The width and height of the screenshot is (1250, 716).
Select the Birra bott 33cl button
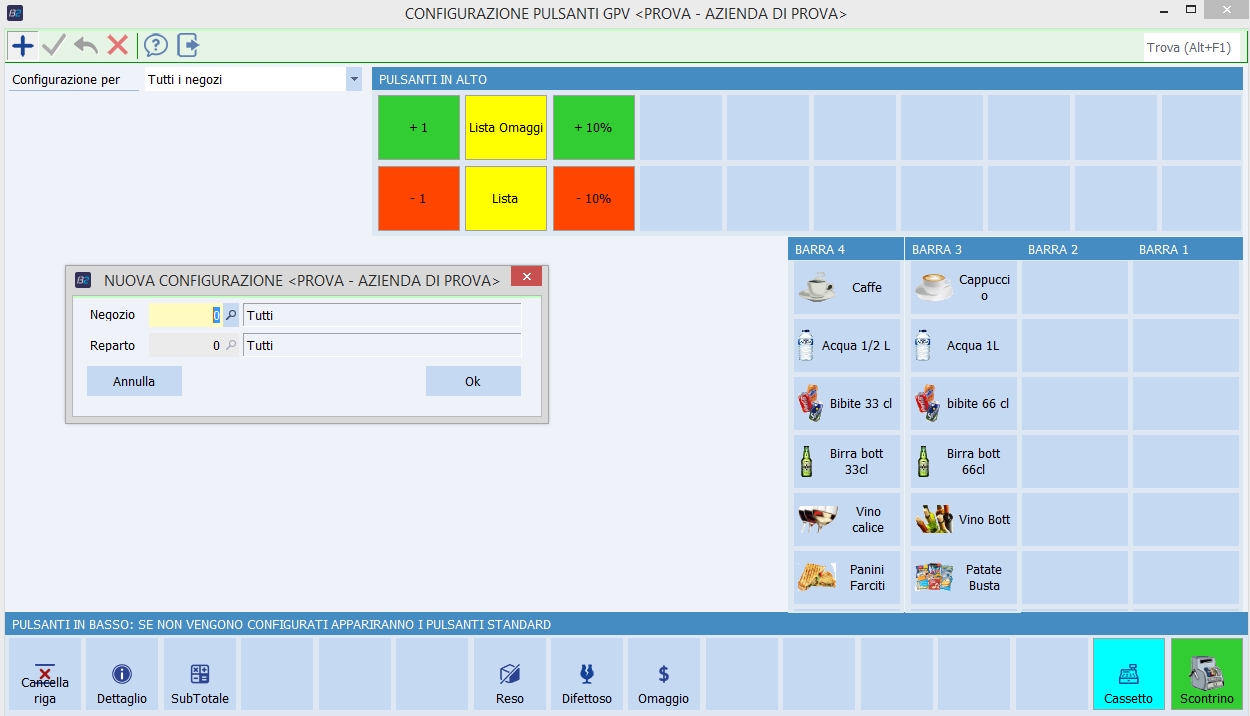point(847,462)
